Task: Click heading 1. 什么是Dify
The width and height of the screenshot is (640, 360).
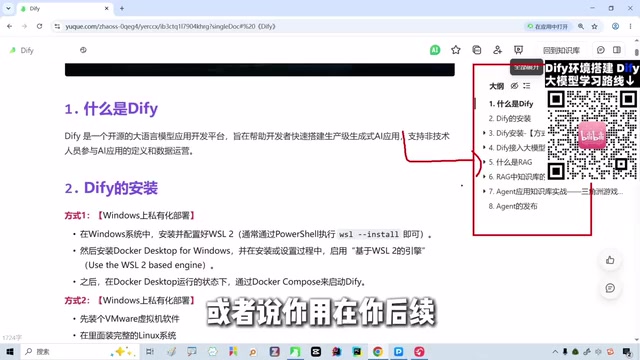Action: pos(111,109)
